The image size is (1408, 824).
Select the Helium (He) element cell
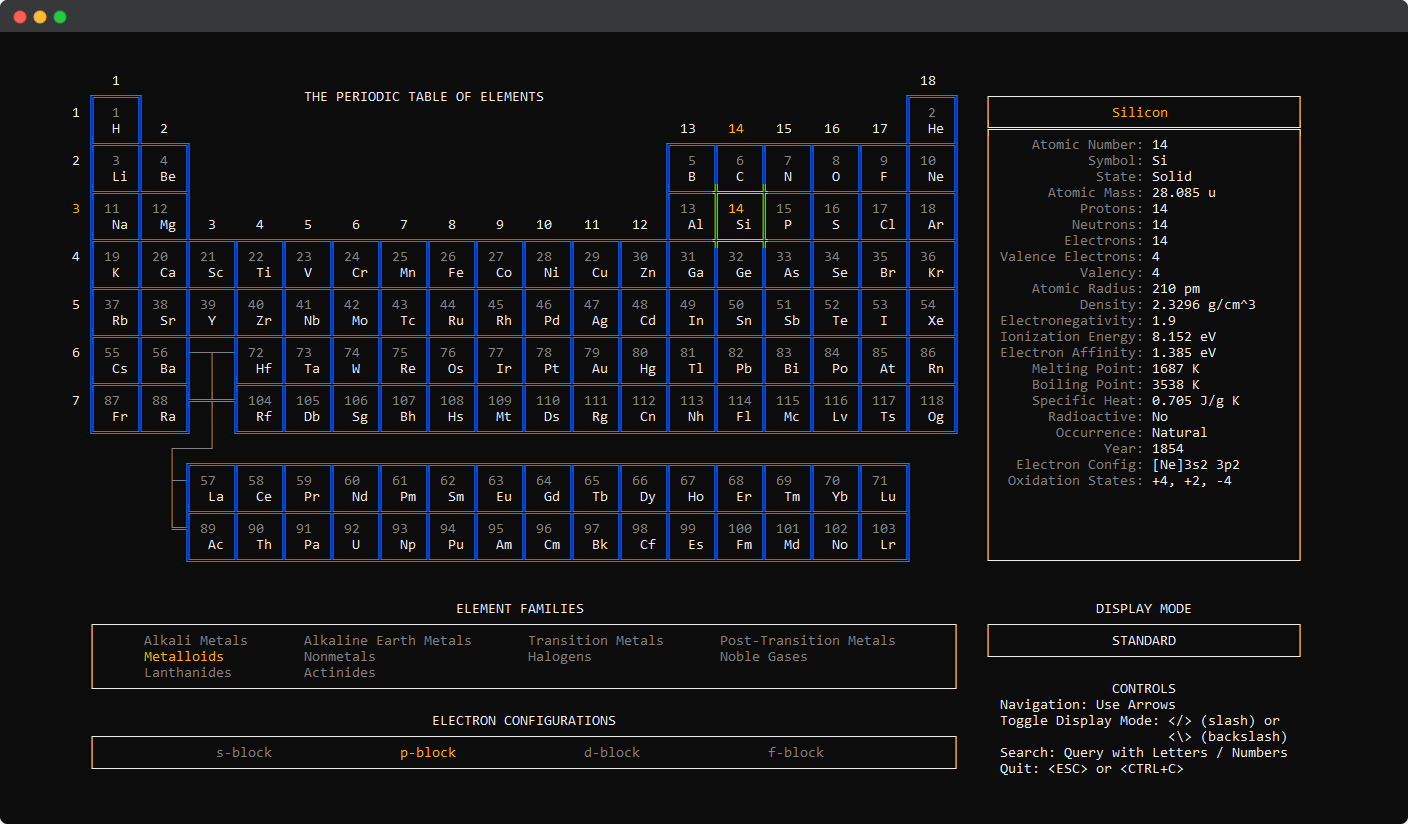[x=932, y=120]
